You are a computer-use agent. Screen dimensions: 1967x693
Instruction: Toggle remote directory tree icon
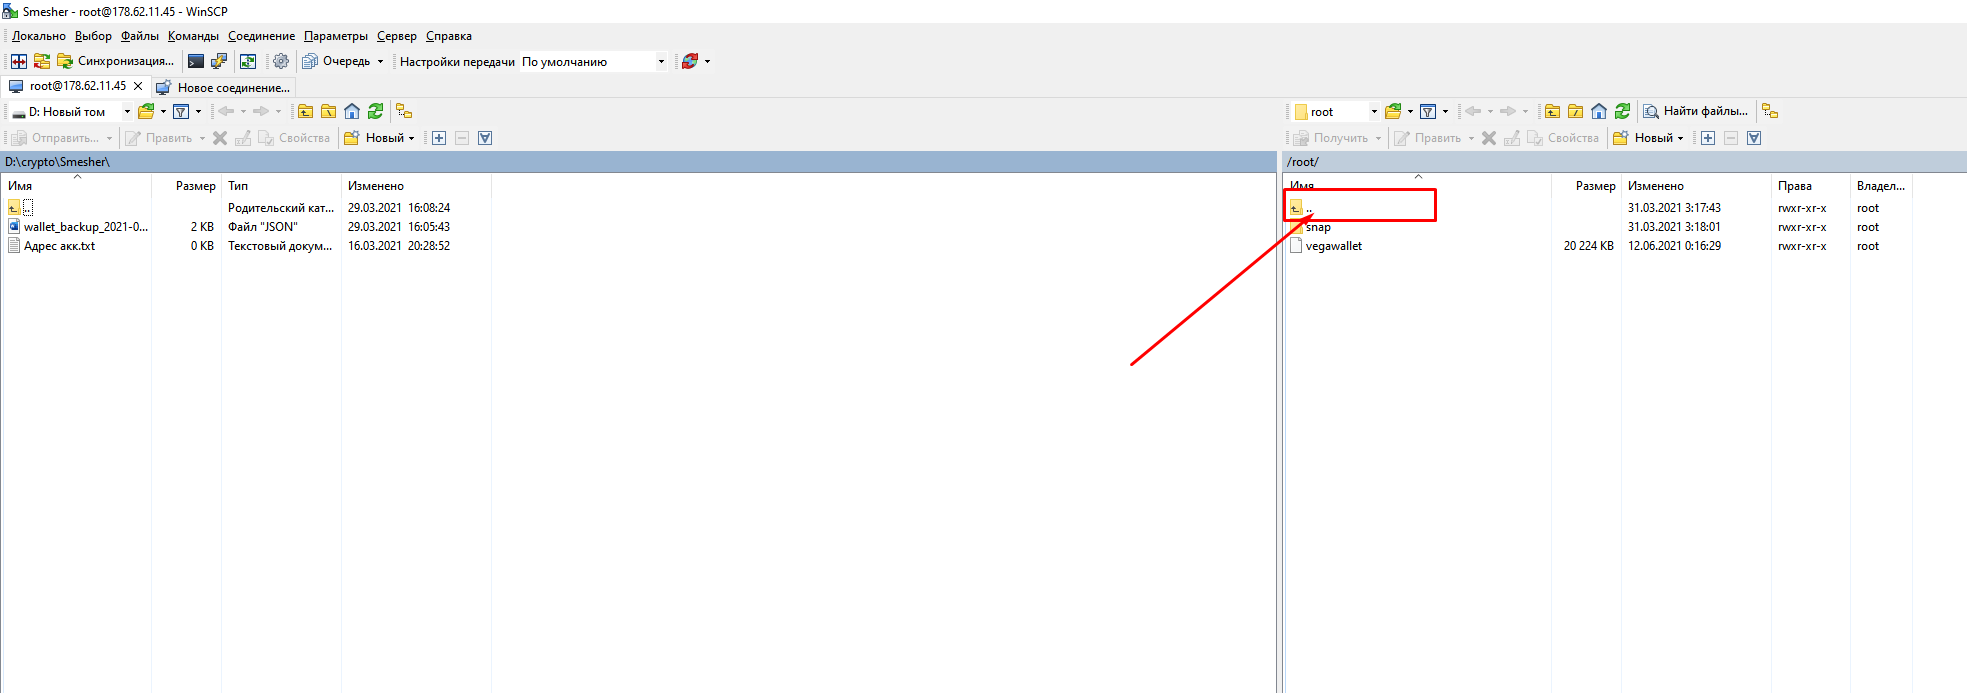[1770, 111]
